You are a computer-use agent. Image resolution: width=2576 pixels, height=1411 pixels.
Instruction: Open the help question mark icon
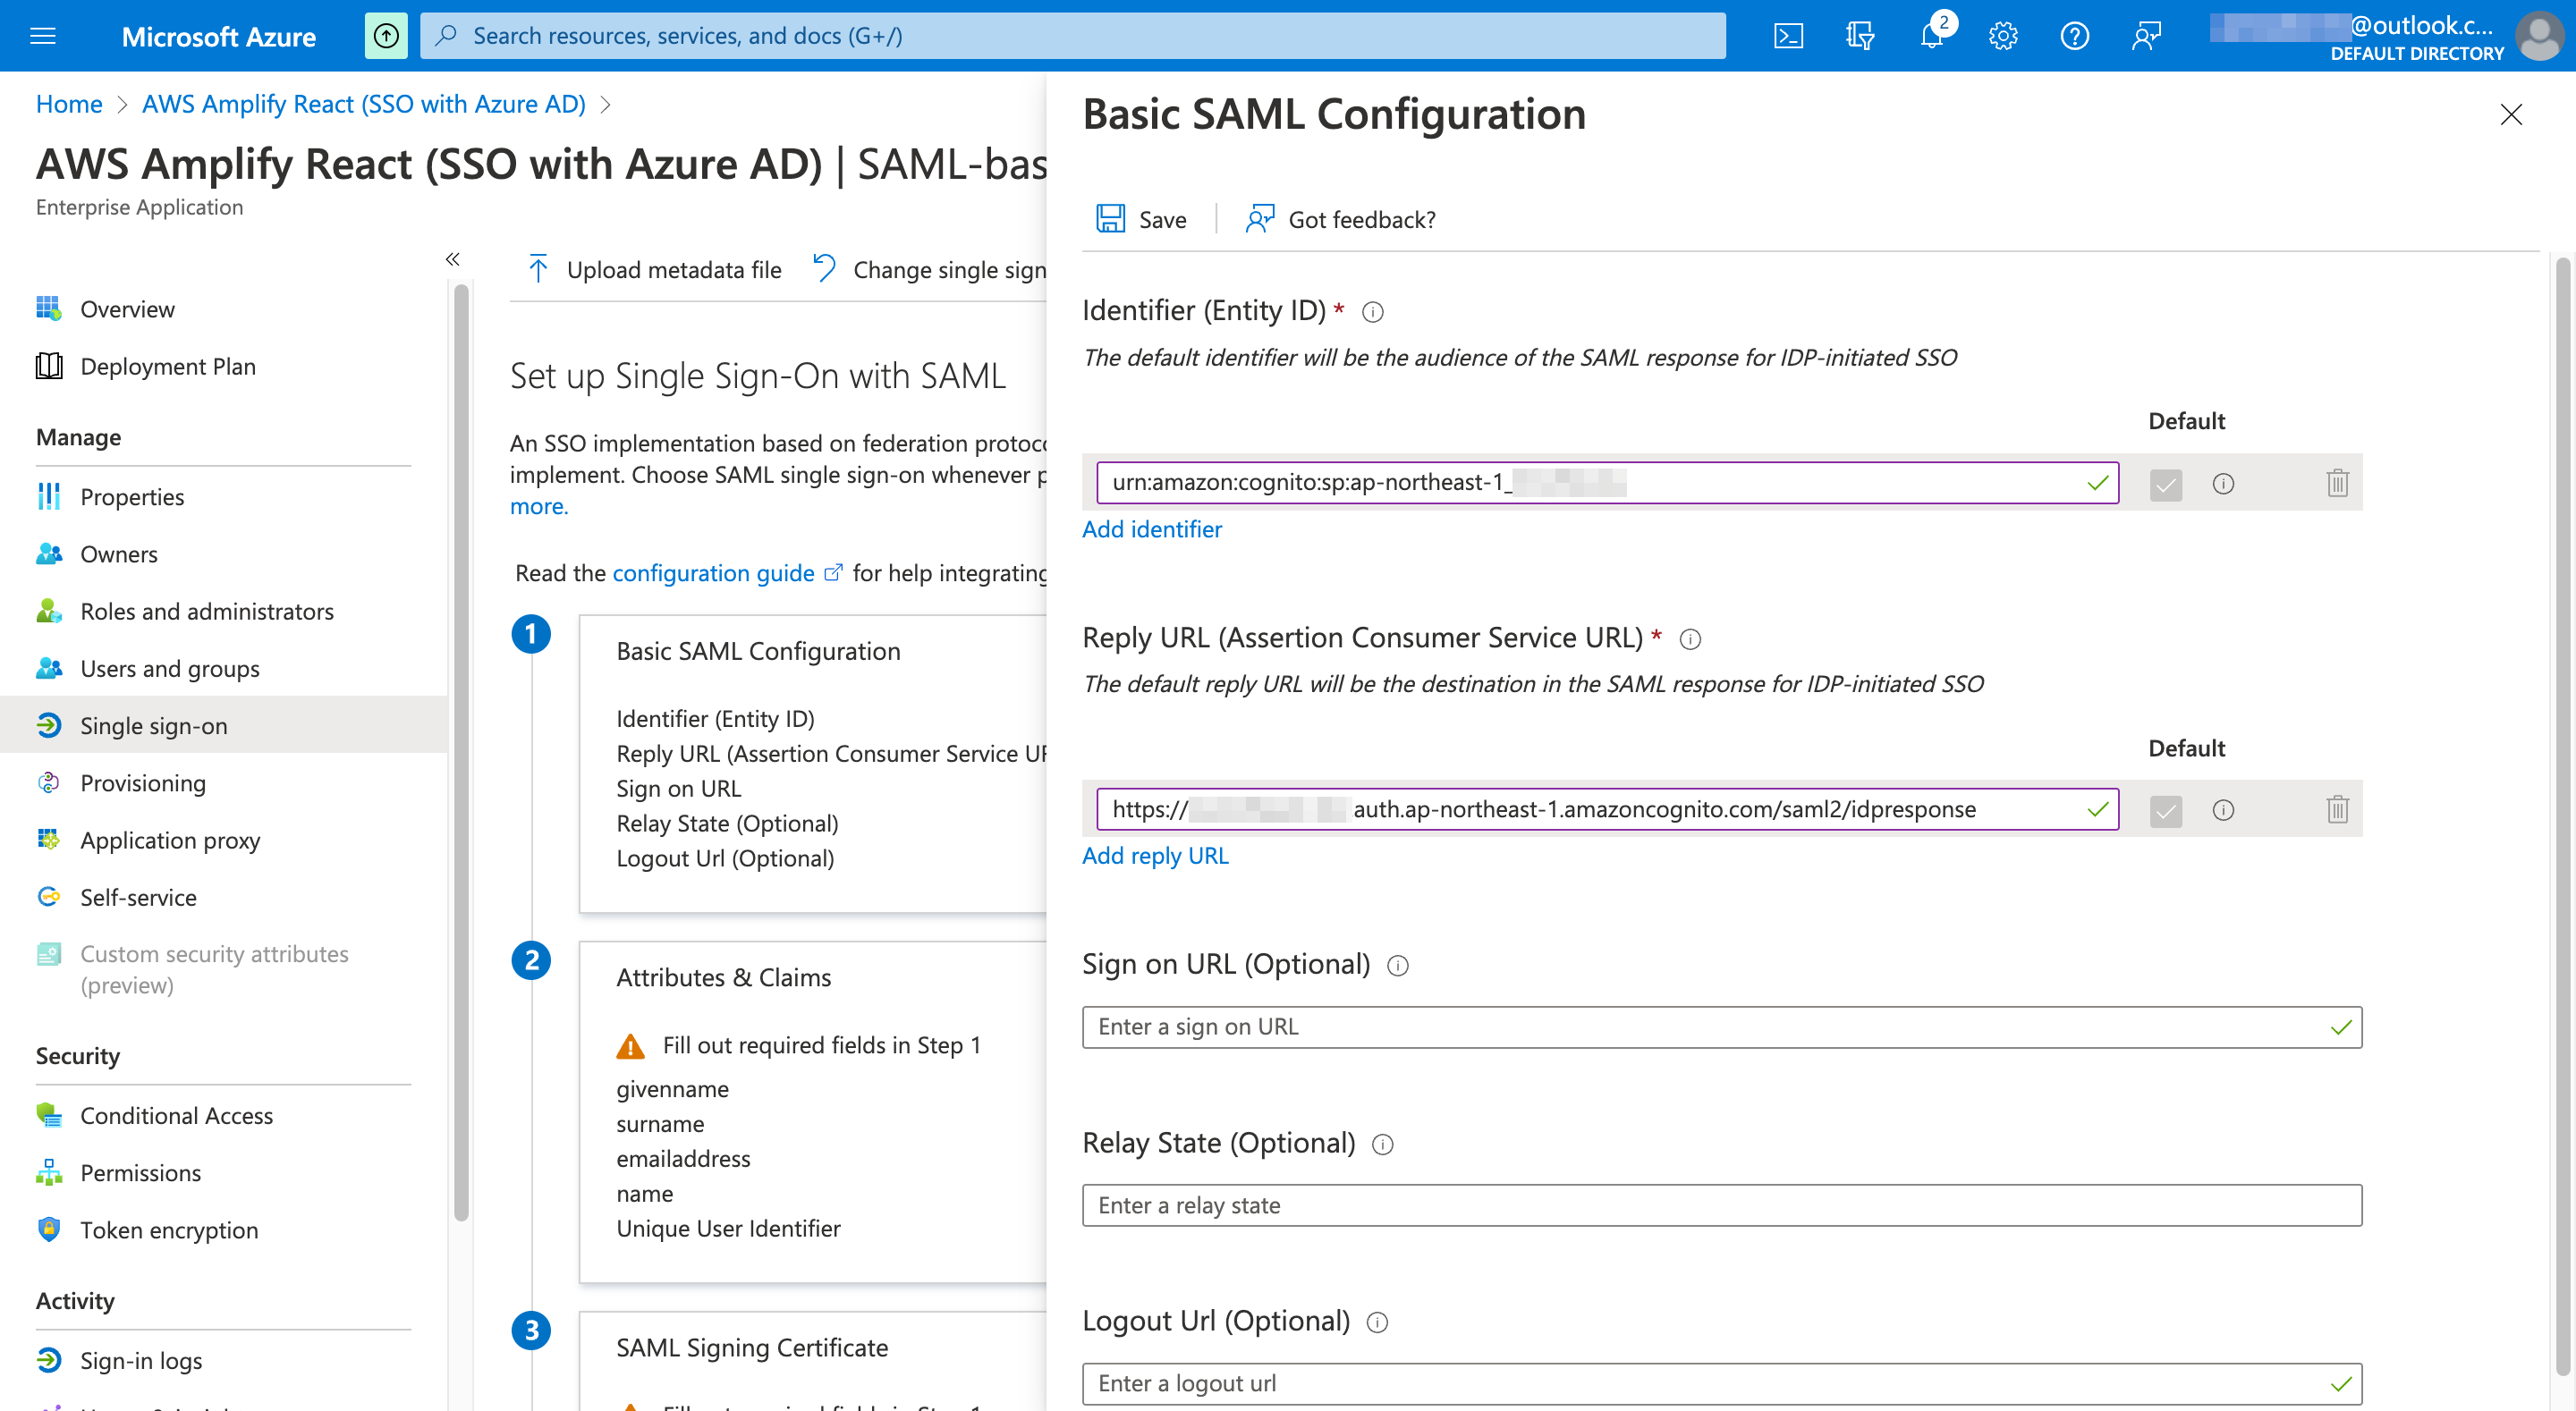coord(2074,36)
